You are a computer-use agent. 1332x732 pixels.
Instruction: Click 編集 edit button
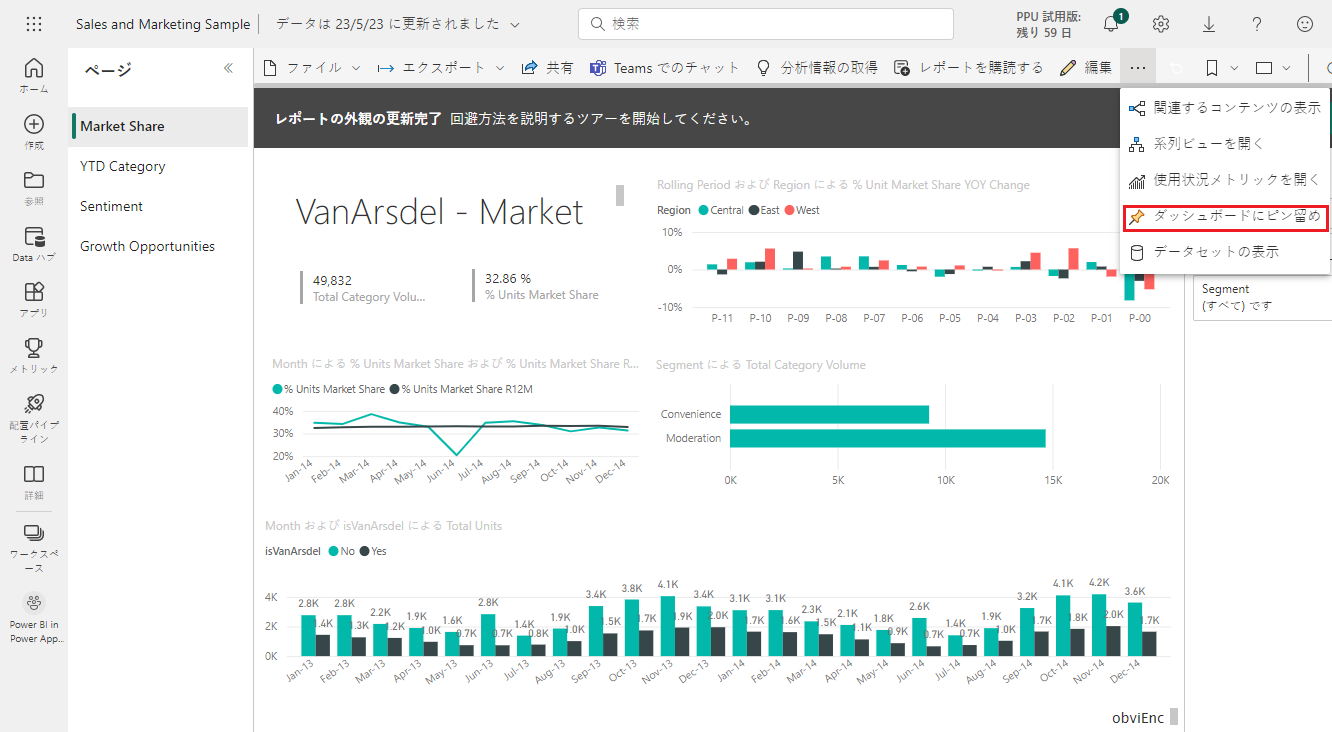[1085, 68]
